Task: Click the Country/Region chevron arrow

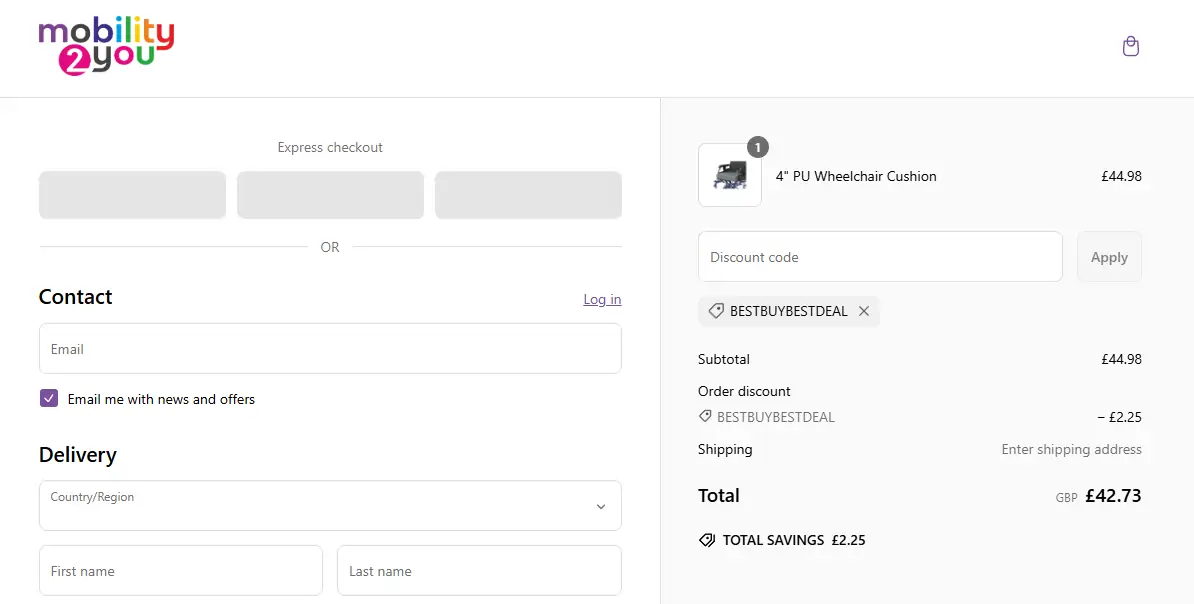Action: coord(601,507)
